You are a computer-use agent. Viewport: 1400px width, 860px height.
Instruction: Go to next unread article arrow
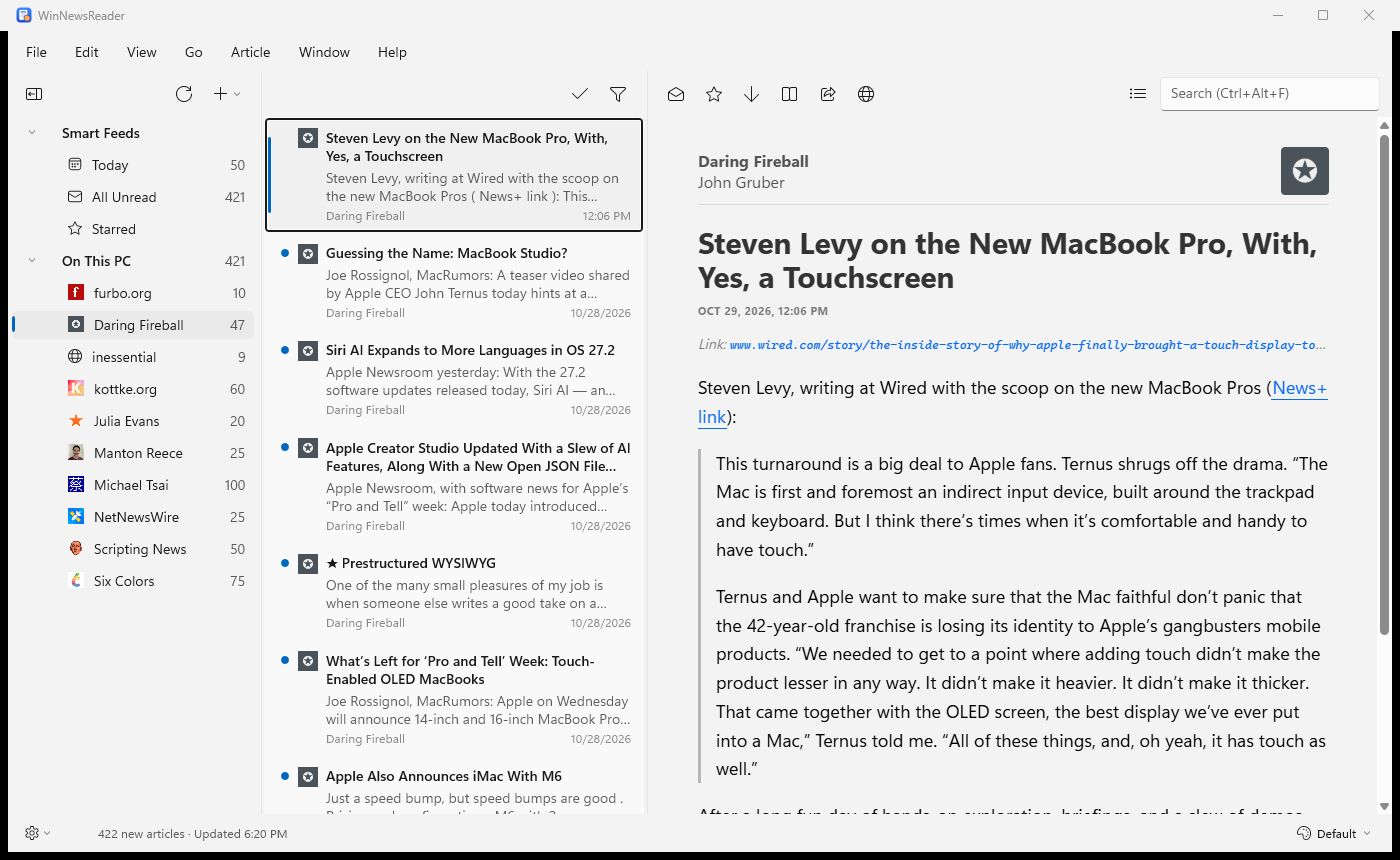[752, 94]
